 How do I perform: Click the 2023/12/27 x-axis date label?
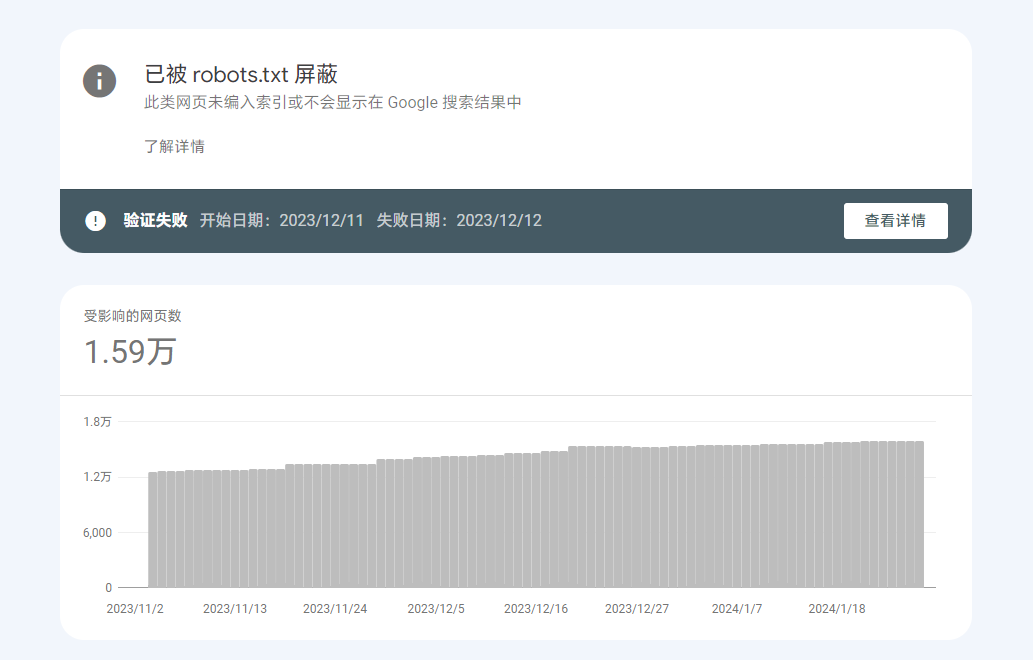coord(637,609)
